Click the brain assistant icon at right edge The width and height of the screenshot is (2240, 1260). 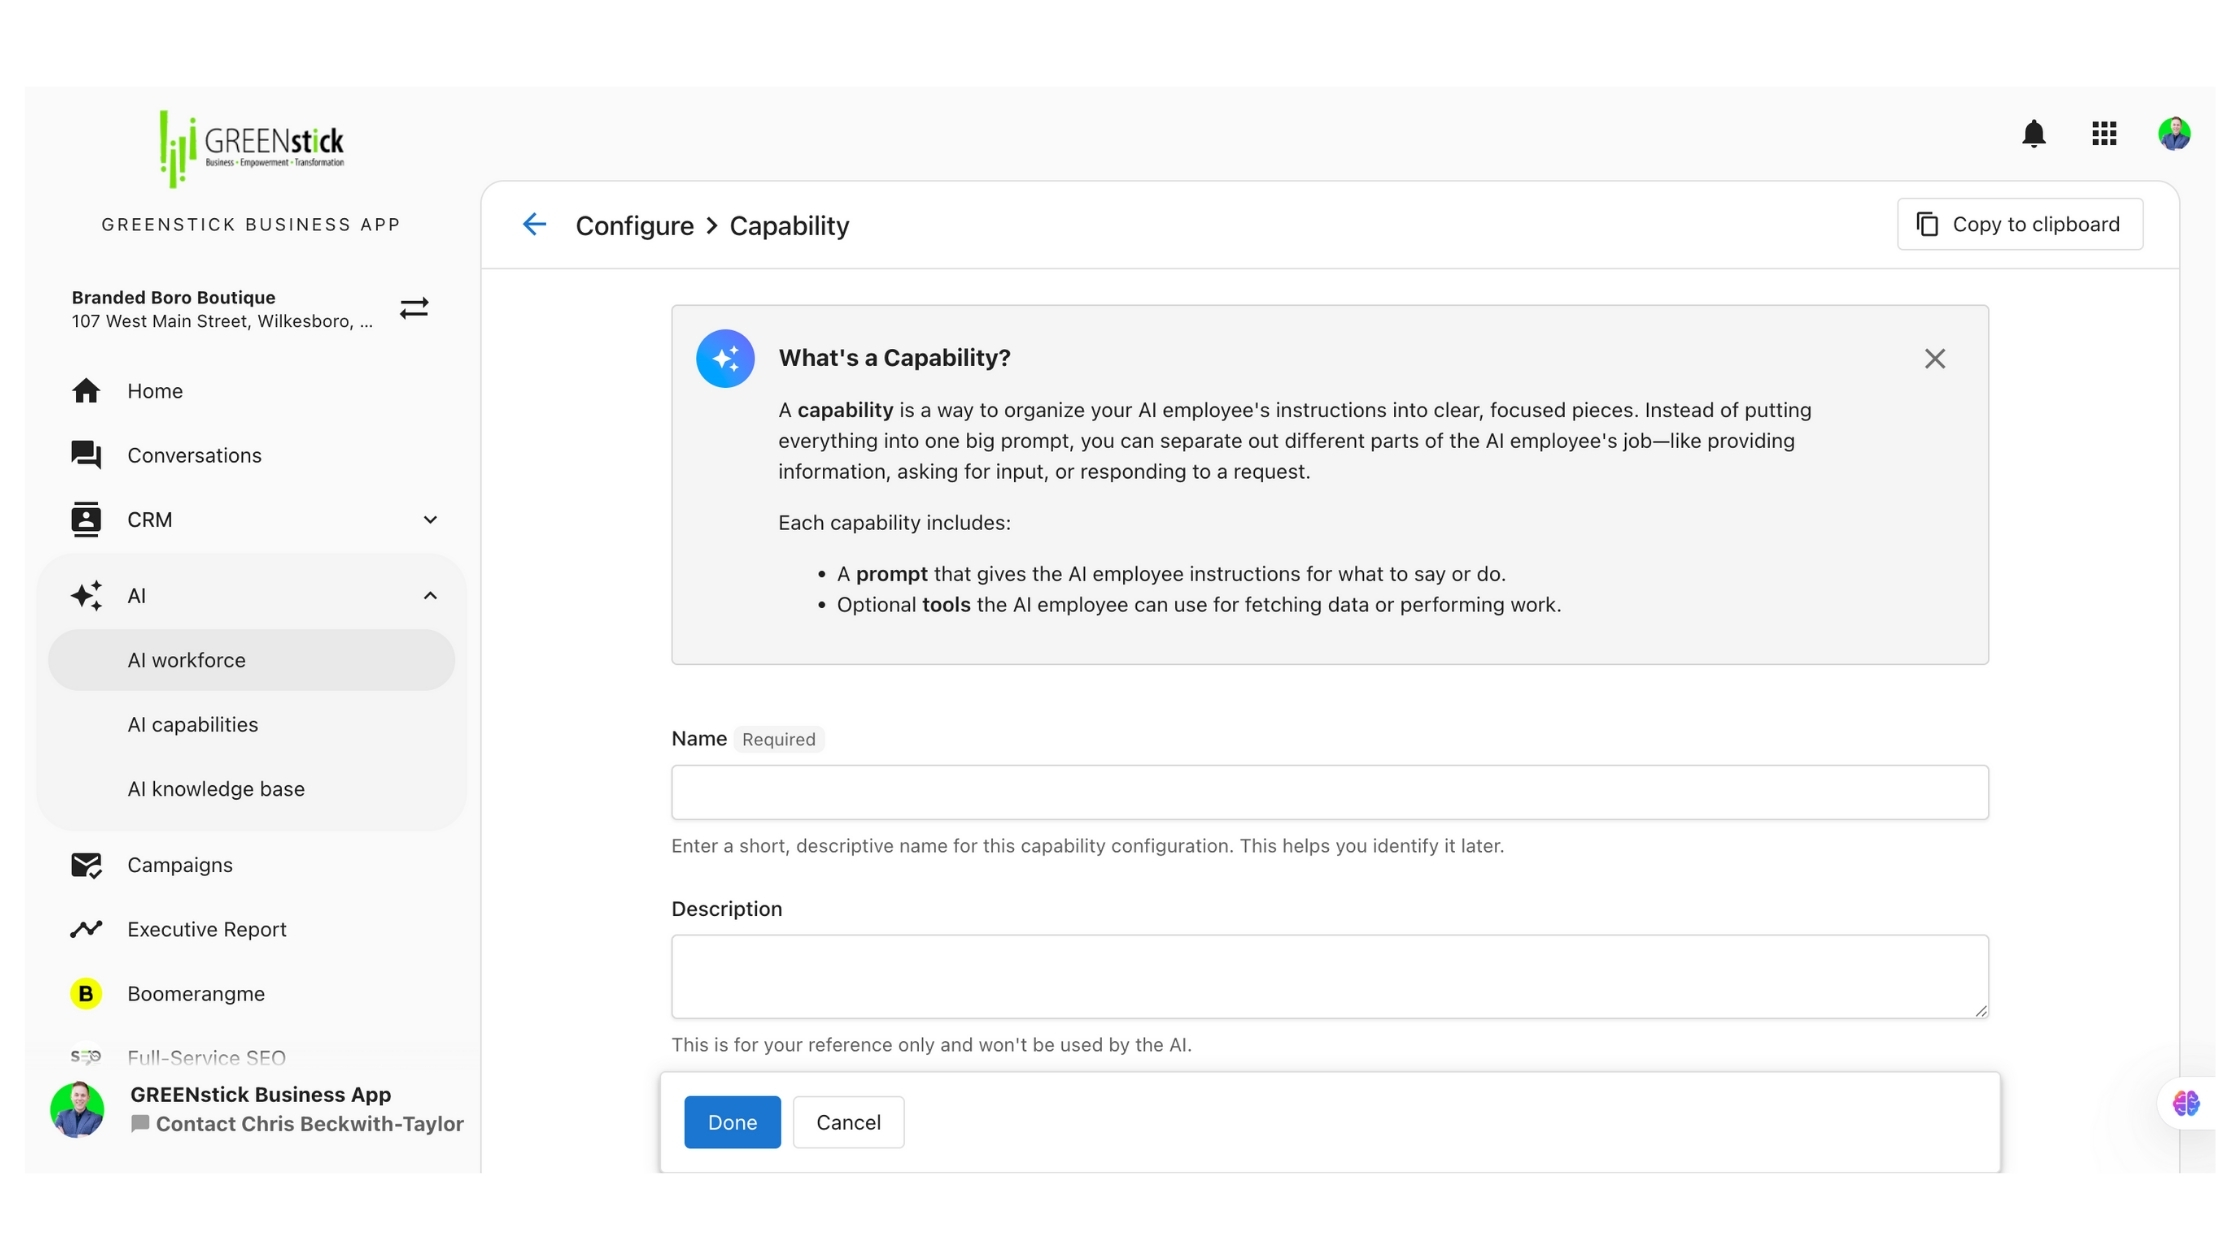point(2186,1103)
